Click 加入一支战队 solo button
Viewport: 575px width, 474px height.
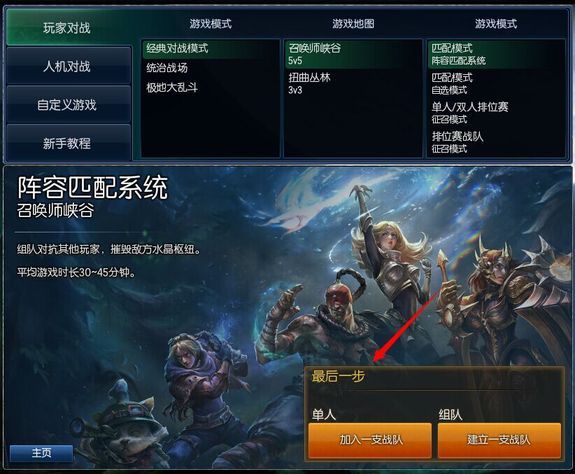pyautogui.click(x=370, y=440)
